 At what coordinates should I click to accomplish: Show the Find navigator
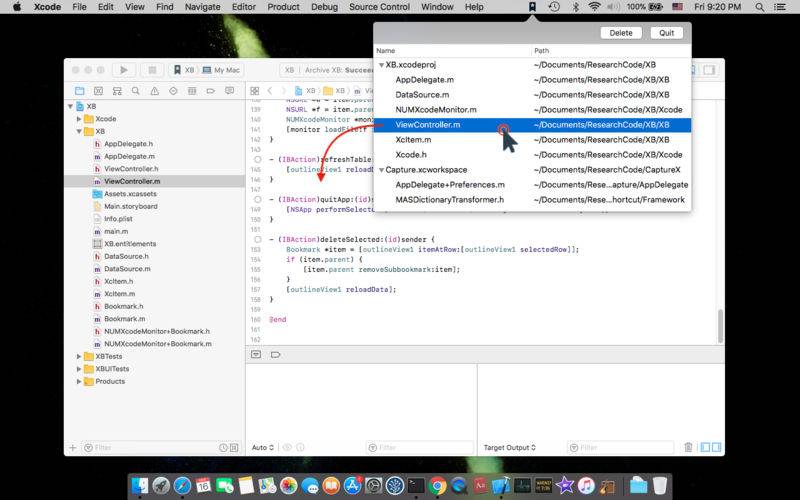135,91
